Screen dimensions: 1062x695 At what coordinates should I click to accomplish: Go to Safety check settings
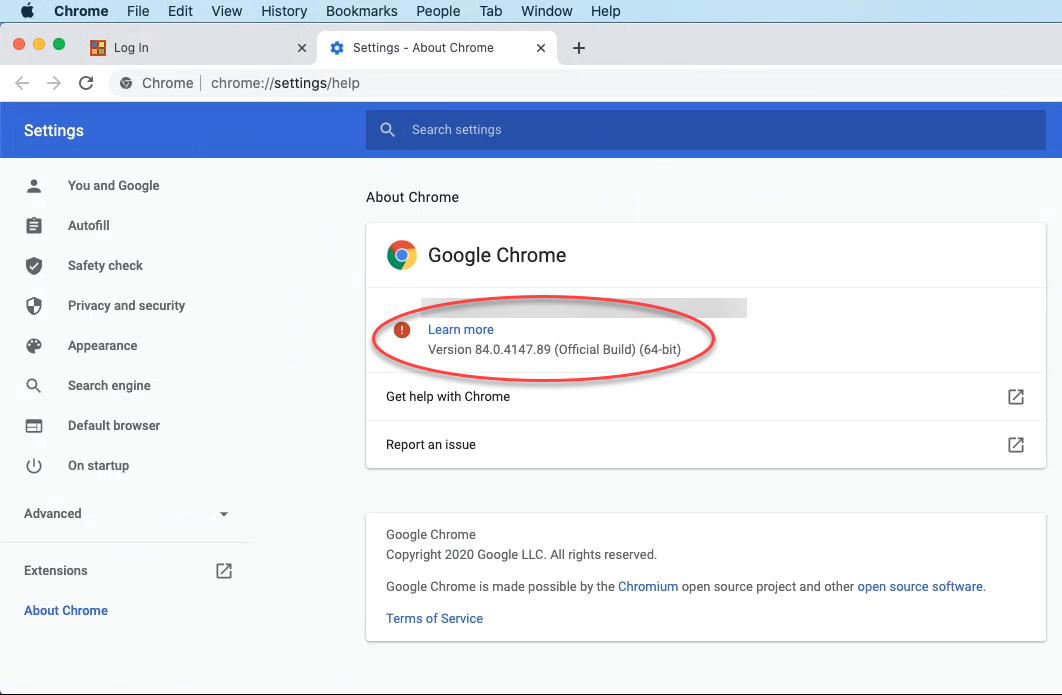pos(105,266)
